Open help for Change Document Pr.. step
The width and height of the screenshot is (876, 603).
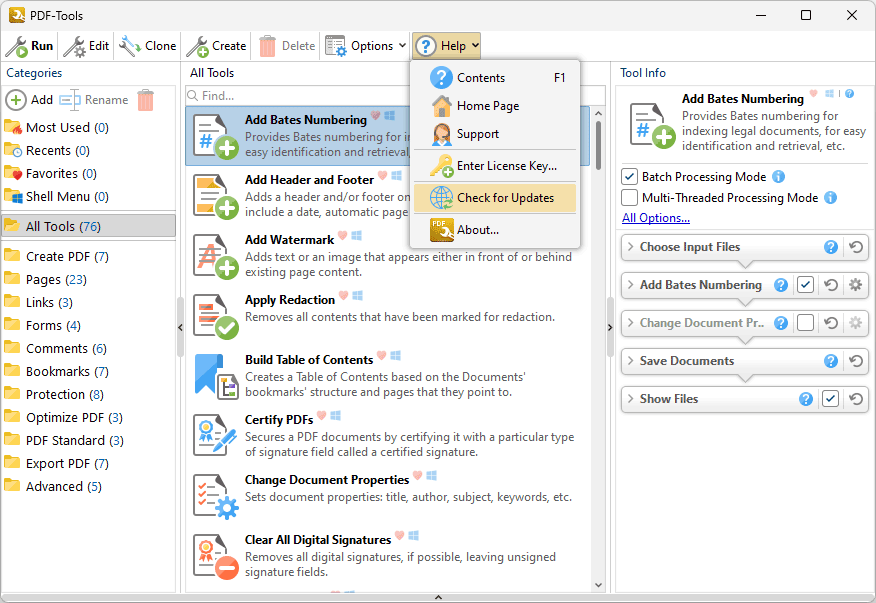point(780,323)
